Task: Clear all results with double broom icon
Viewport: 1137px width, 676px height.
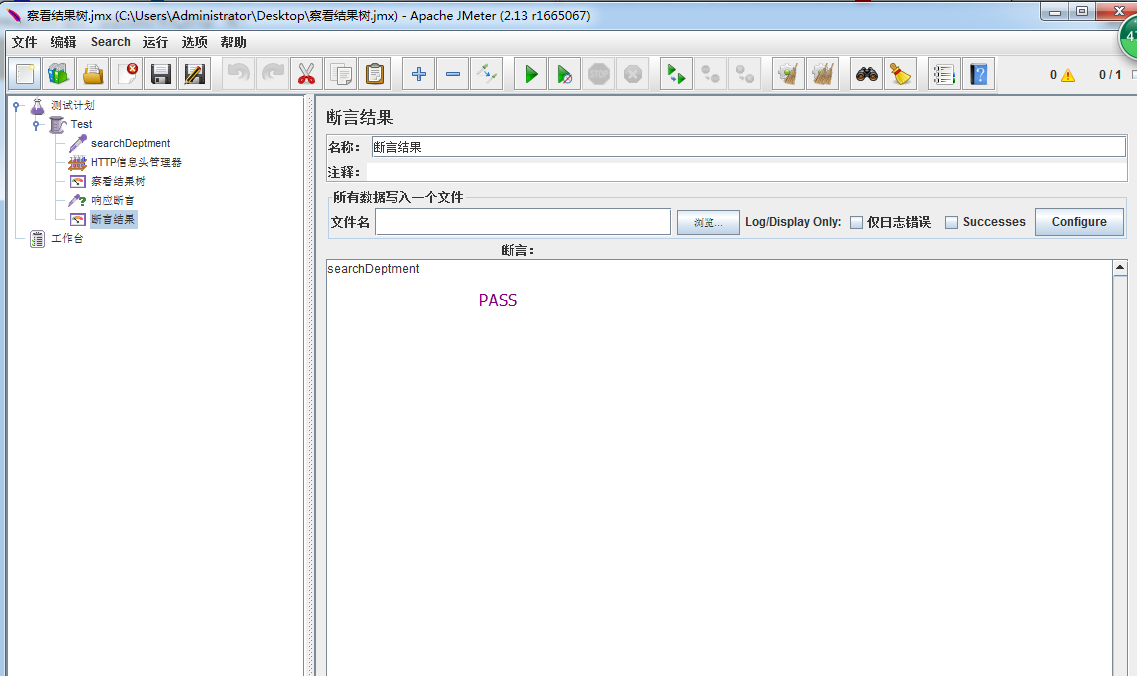Action: pos(822,74)
